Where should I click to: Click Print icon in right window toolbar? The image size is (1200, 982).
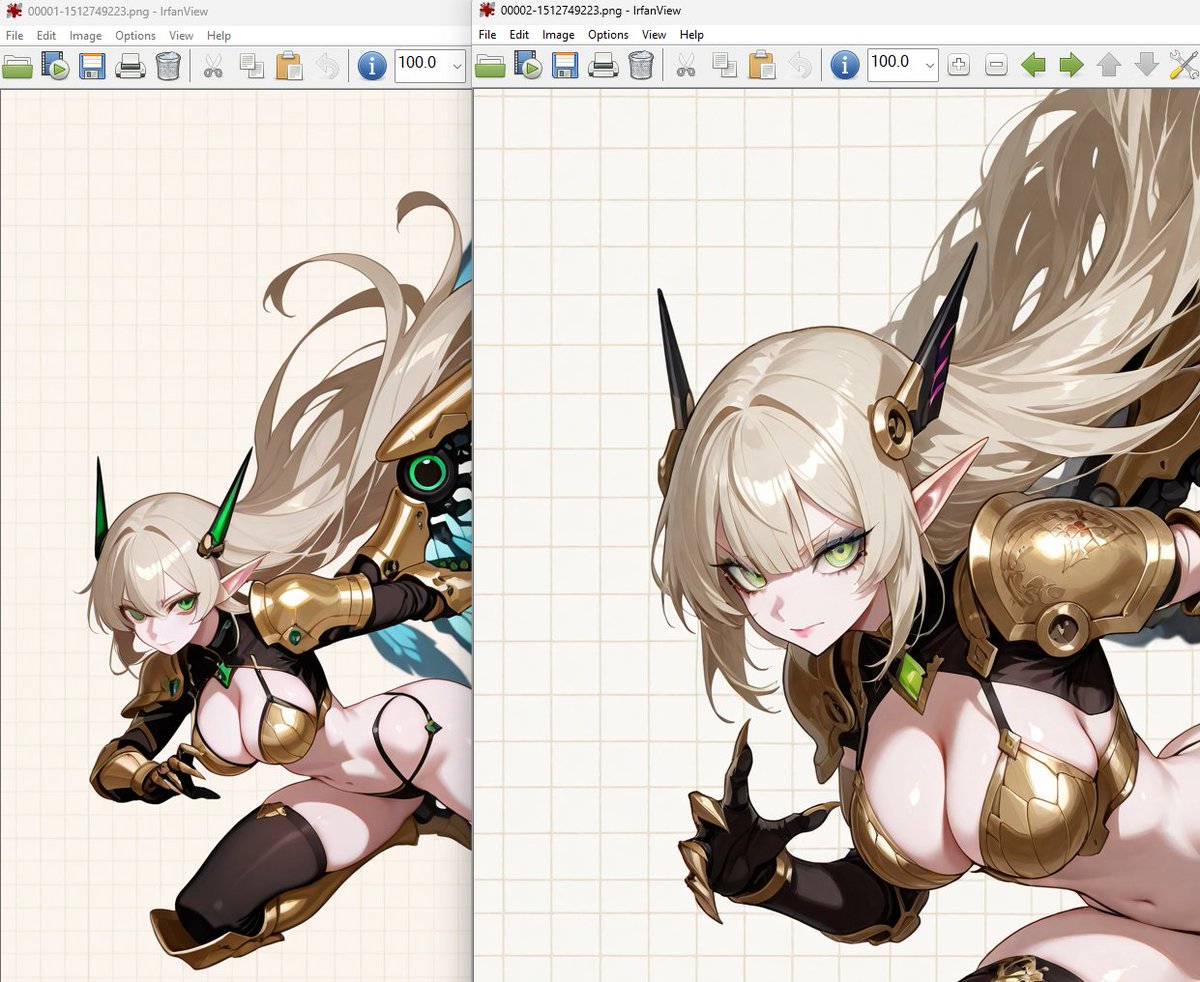click(x=604, y=66)
